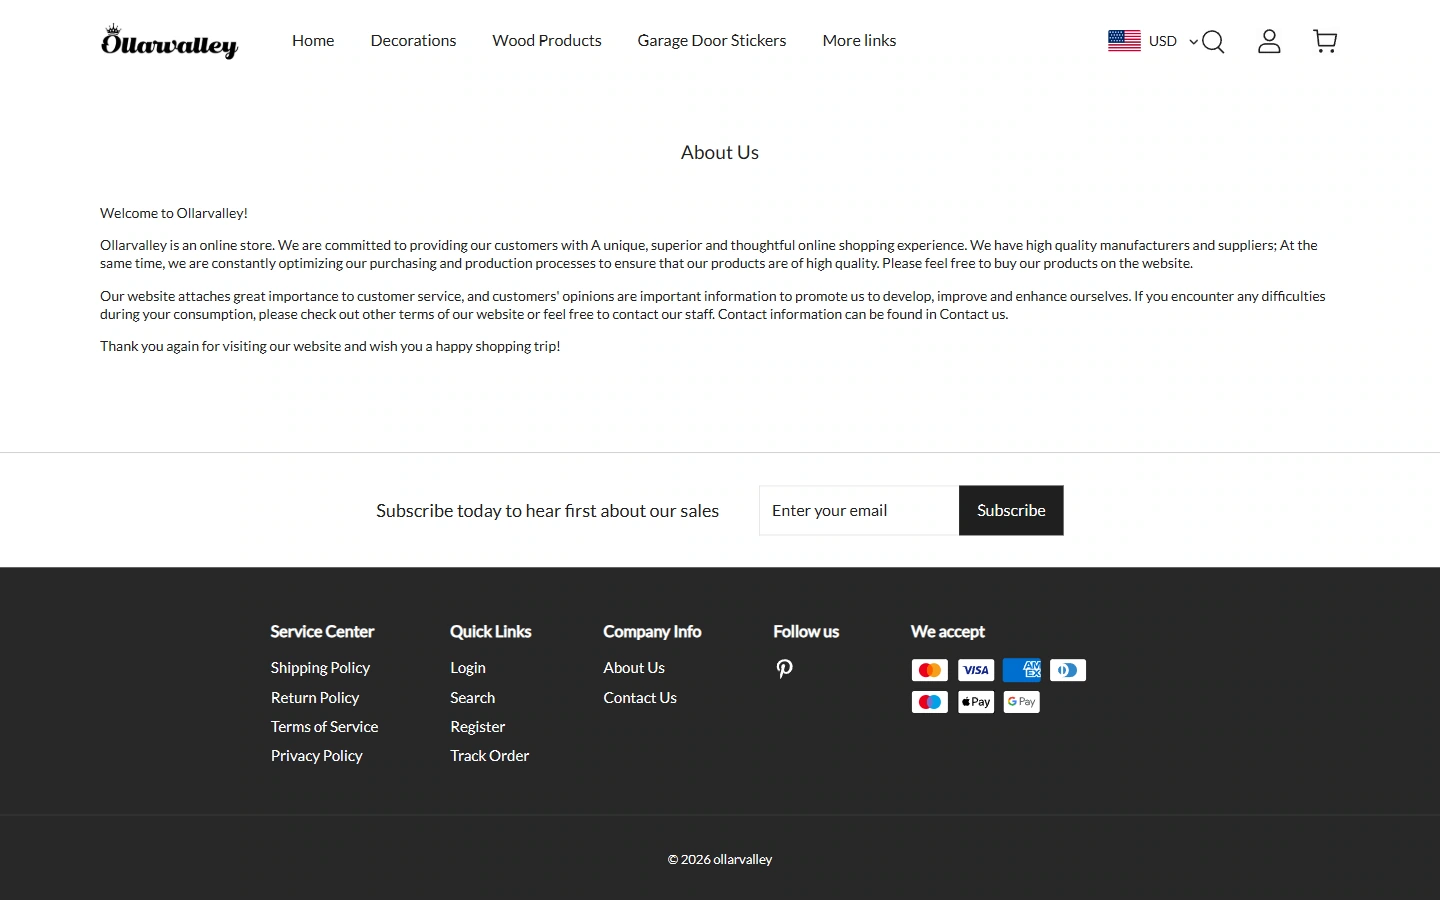Click the US flag icon
The image size is (1440, 900).
click(x=1124, y=41)
